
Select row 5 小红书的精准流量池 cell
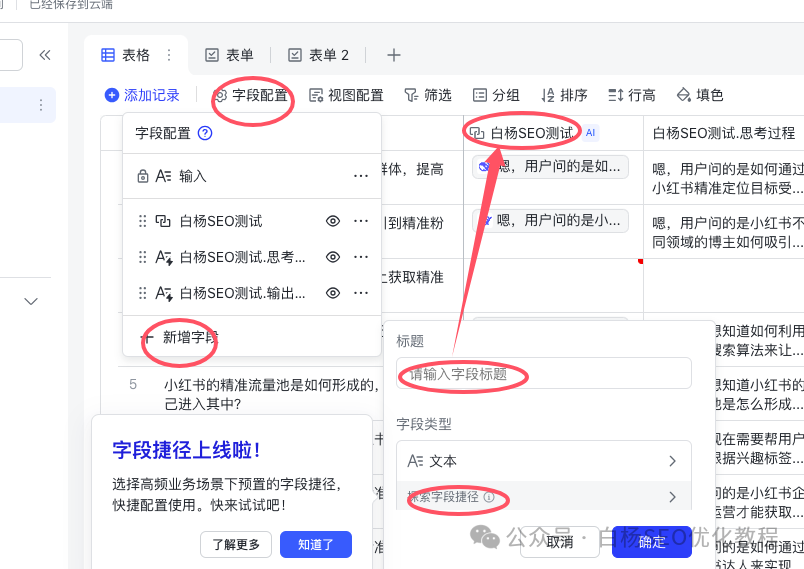(271, 394)
